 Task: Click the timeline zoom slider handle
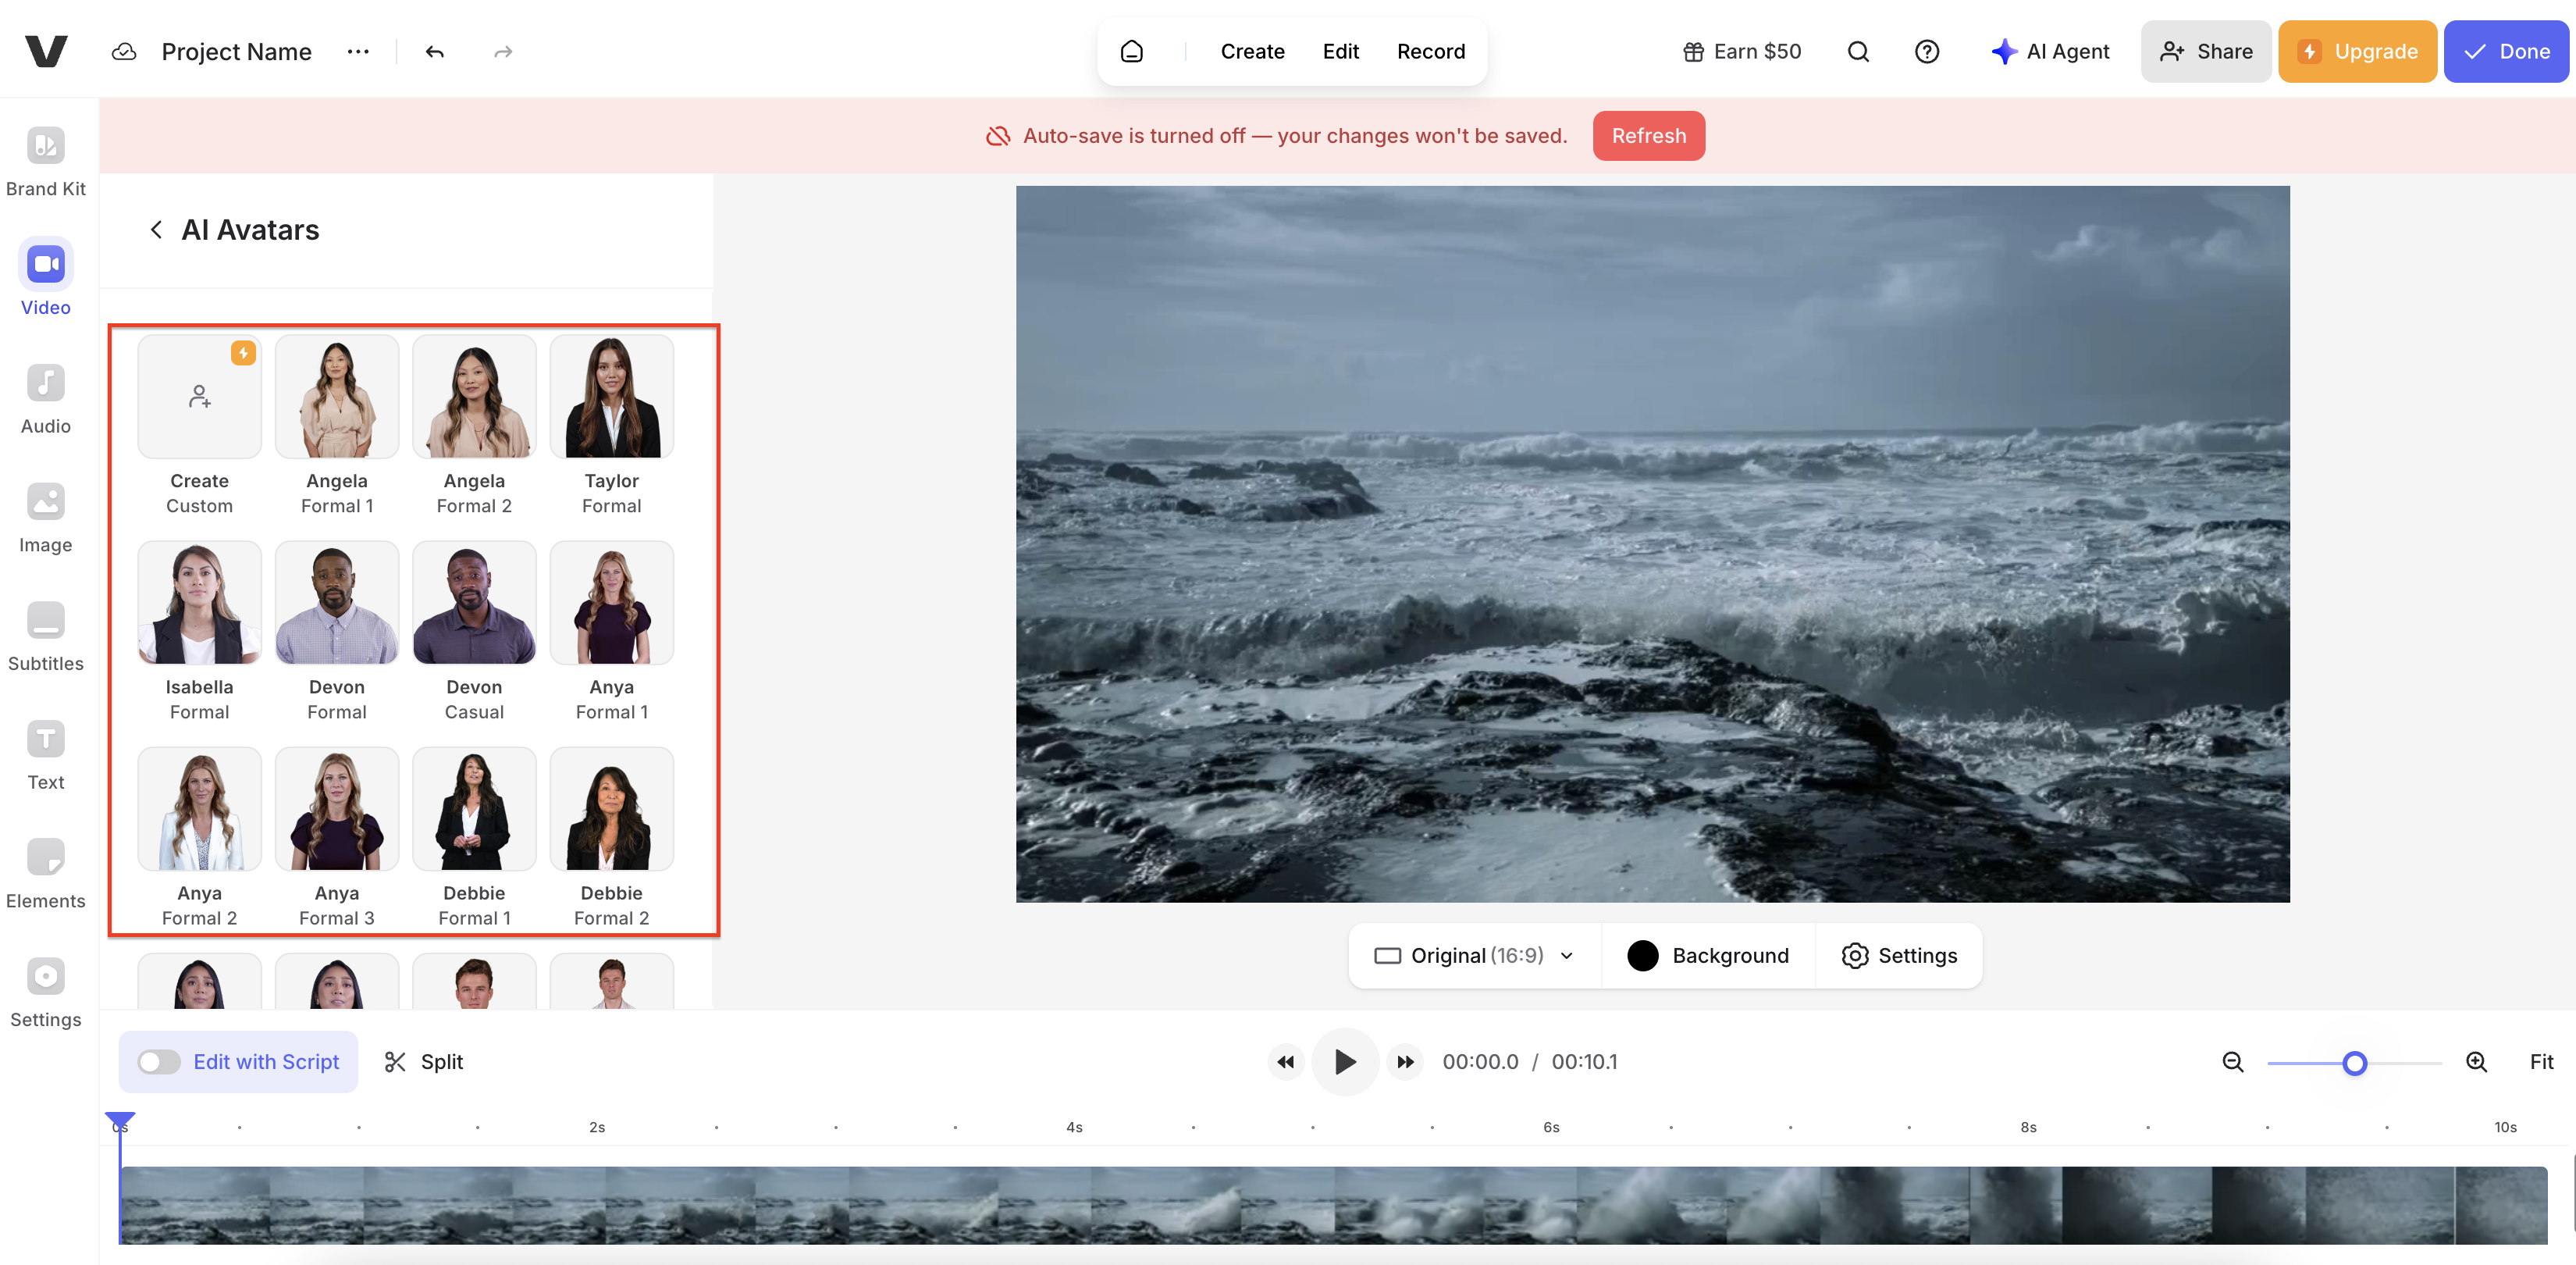2354,1063
